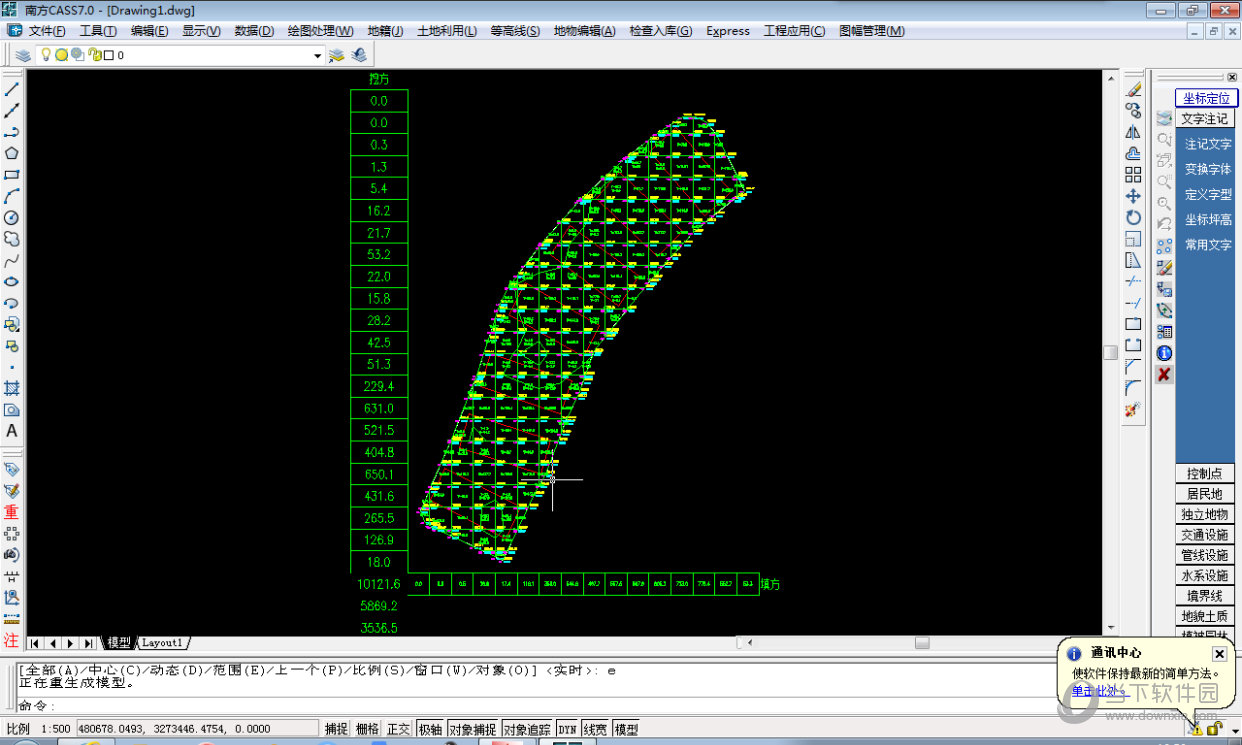Image resolution: width=1242 pixels, height=745 pixels.
Task: Select the Rotate tool in right toolbar
Action: 1134,218
